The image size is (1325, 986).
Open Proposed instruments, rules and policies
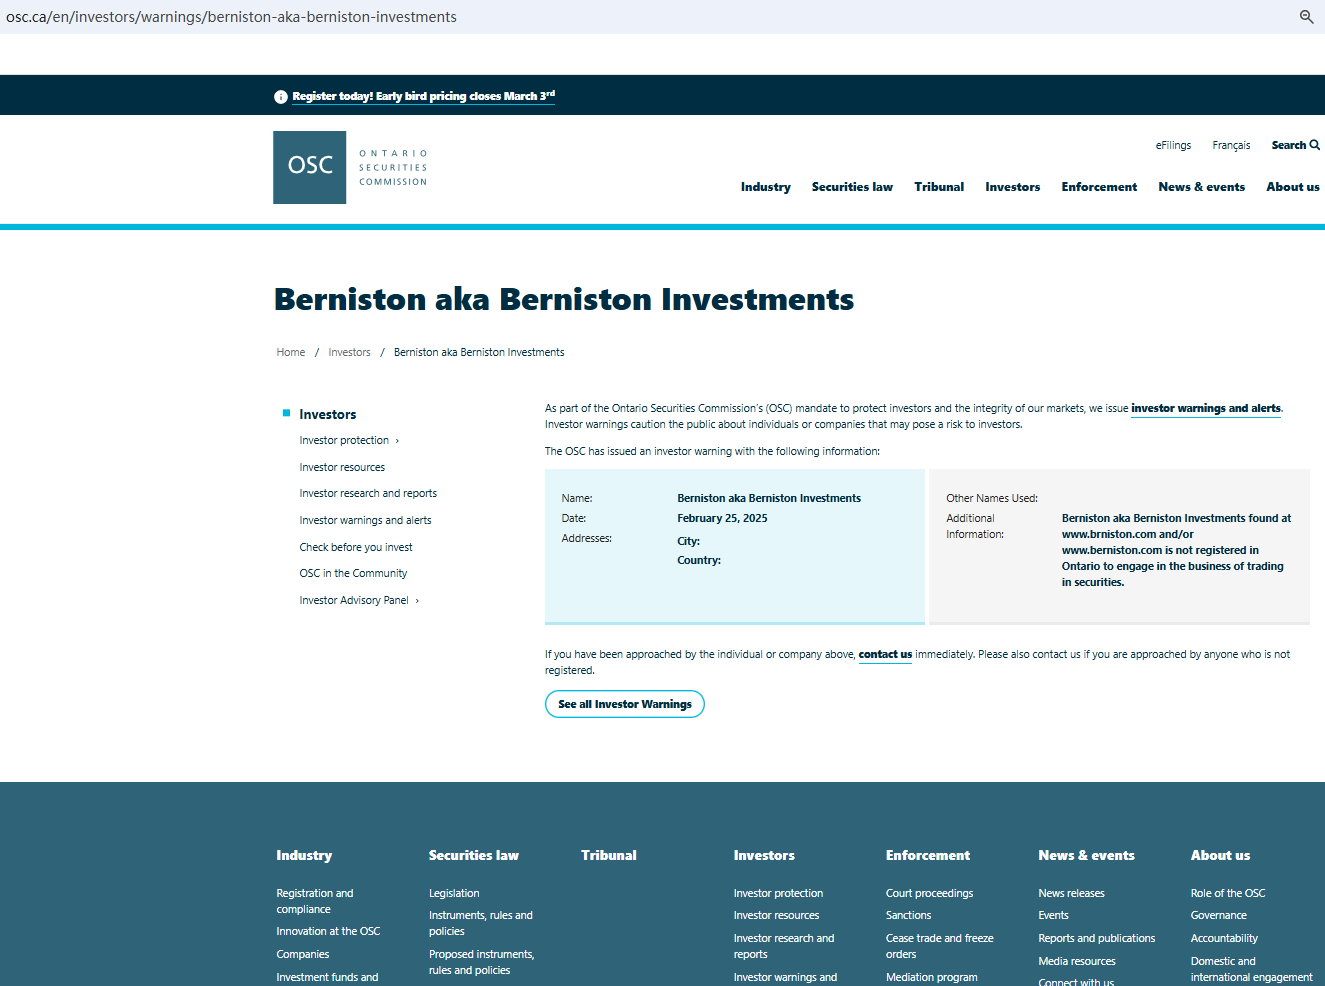[482, 962]
